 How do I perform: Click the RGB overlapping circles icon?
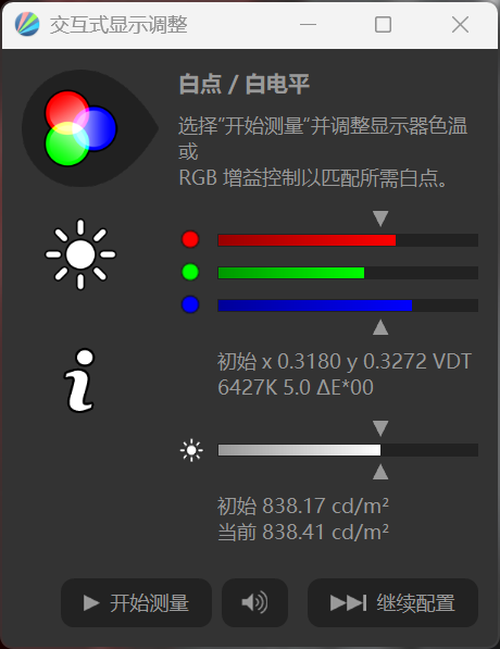pyautogui.click(x=80, y=128)
